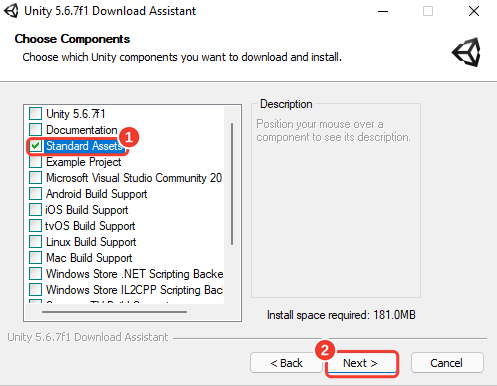497x386 pixels.
Task: Go back with the Back button
Action: (x=286, y=363)
